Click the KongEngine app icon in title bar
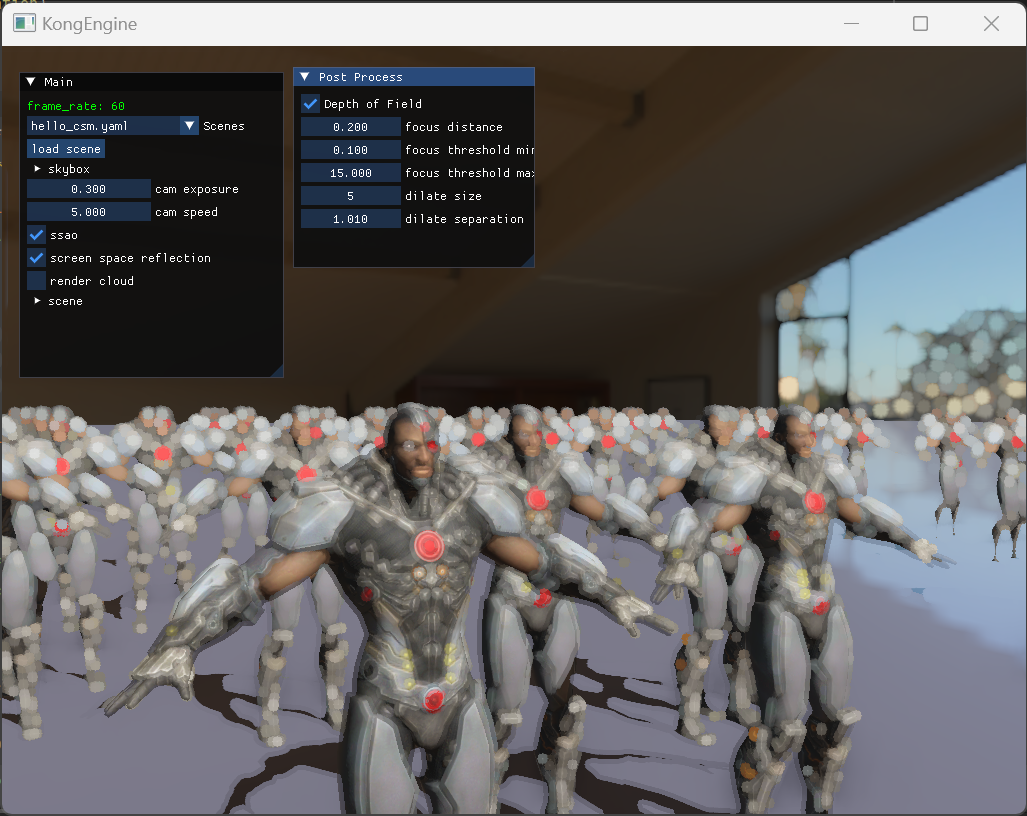Screen dimensions: 1027x816 coord(25,24)
